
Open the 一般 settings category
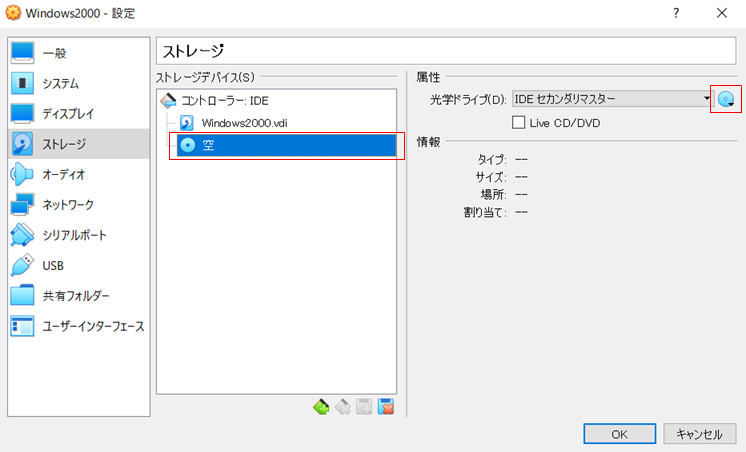(79, 53)
